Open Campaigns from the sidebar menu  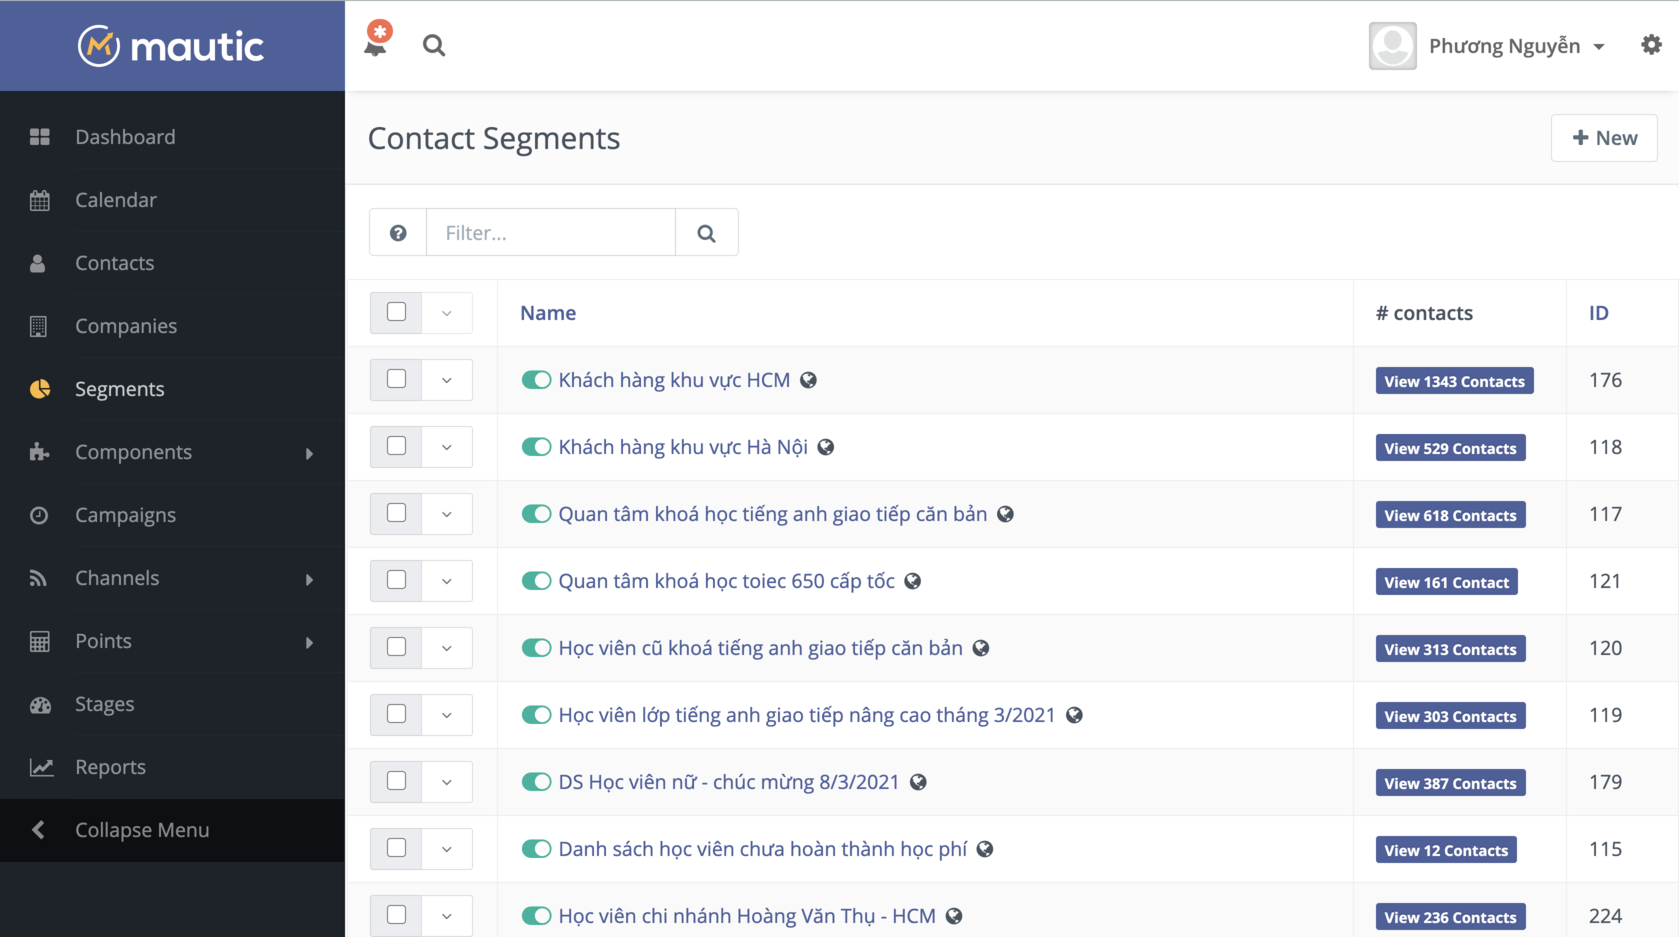click(125, 515)
